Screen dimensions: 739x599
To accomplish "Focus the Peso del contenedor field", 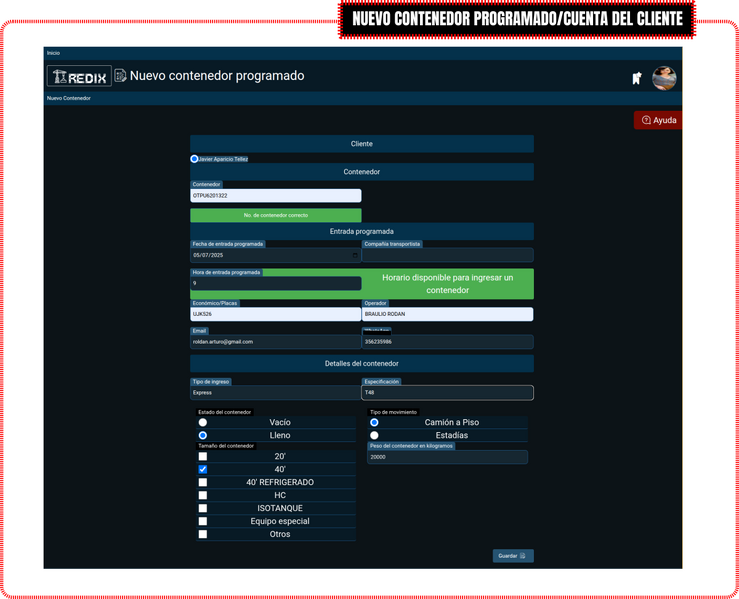I will click(x=447, y=457).
